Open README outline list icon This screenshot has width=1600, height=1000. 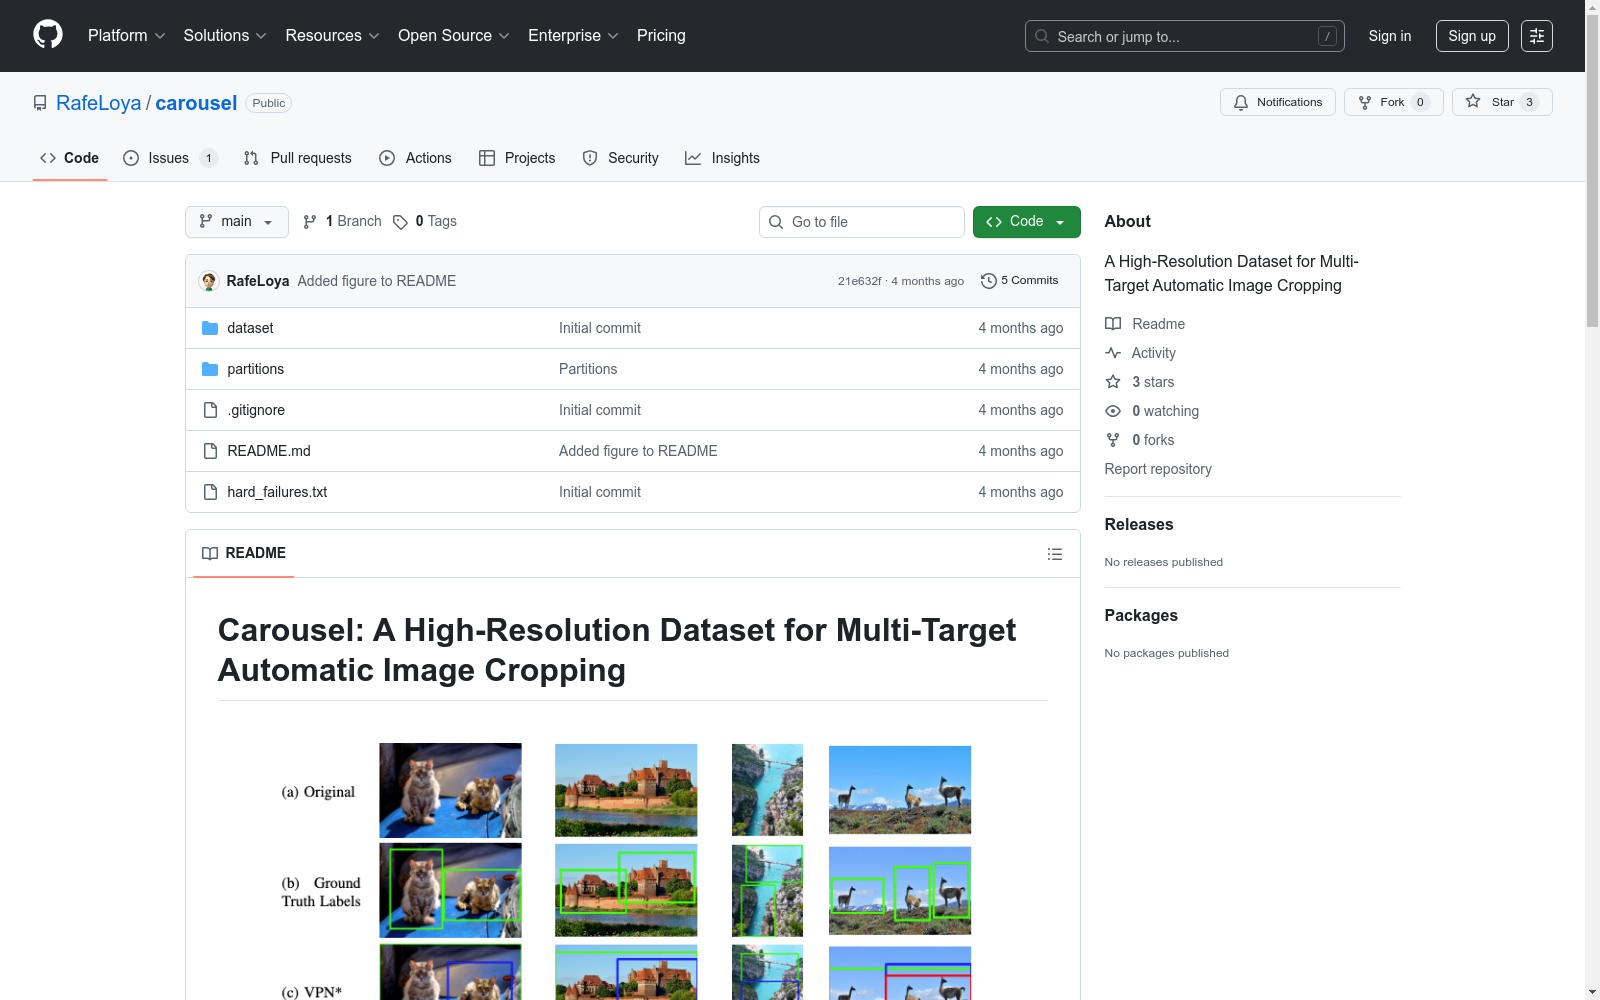[x=1054, y=554]
